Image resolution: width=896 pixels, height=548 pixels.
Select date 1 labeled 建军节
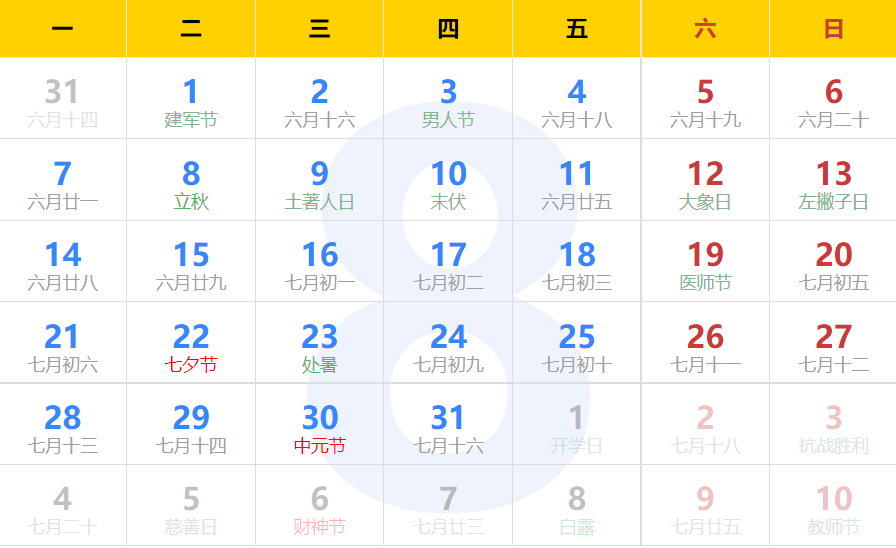[x=191, y=98]
